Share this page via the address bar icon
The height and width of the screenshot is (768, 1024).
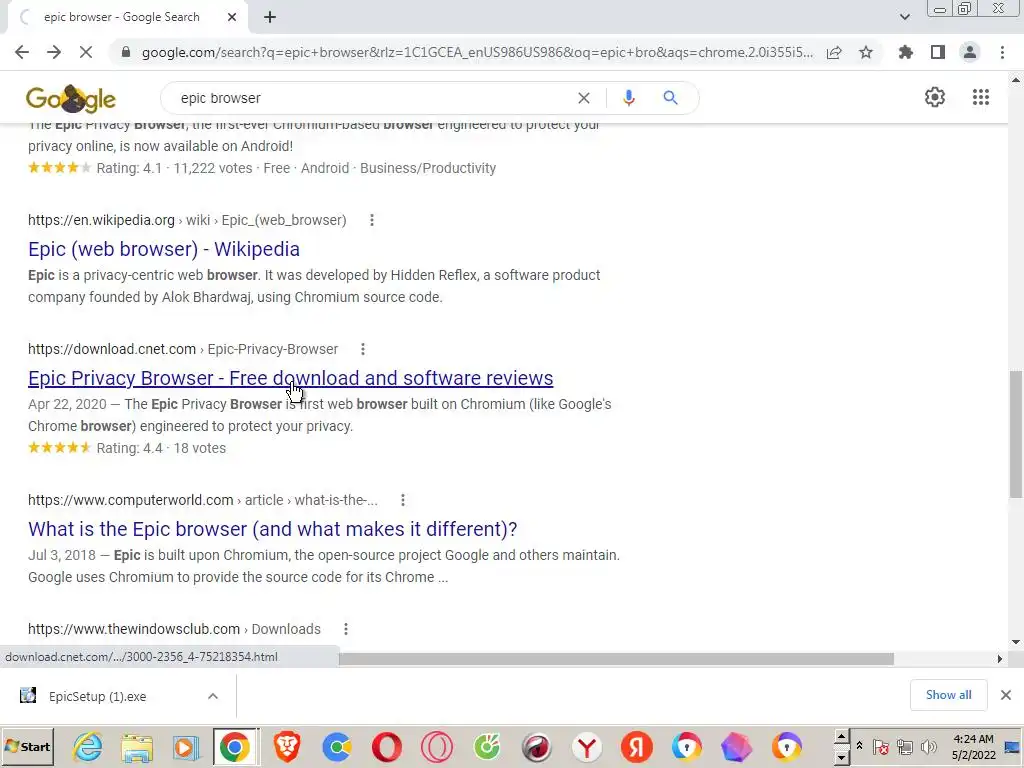click(x=834, y=52)
